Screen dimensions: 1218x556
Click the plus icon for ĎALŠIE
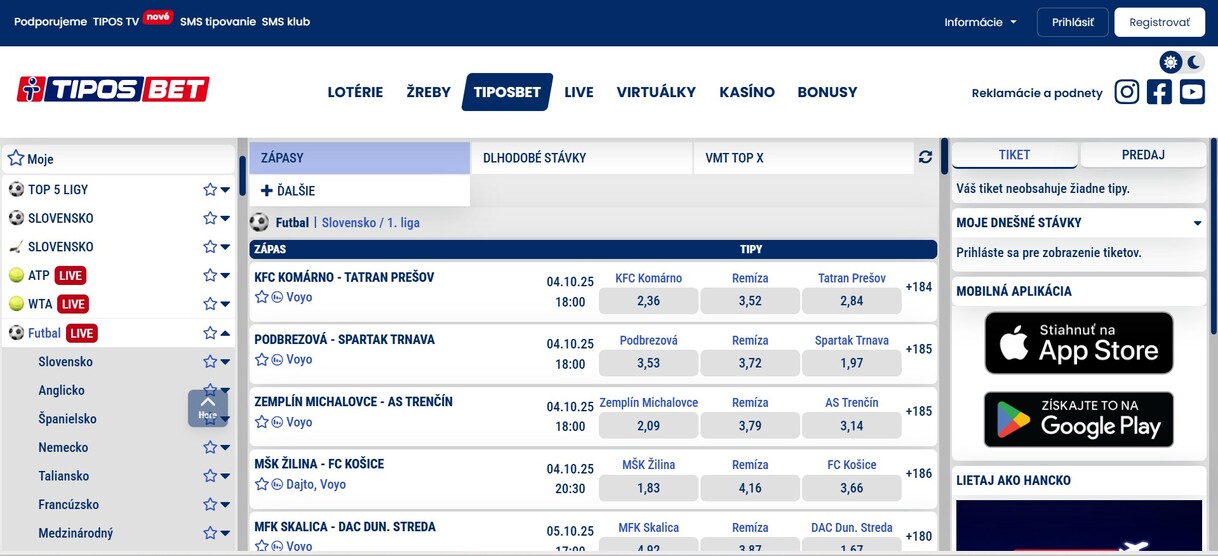pyautogui.click(x=266, y=190)
